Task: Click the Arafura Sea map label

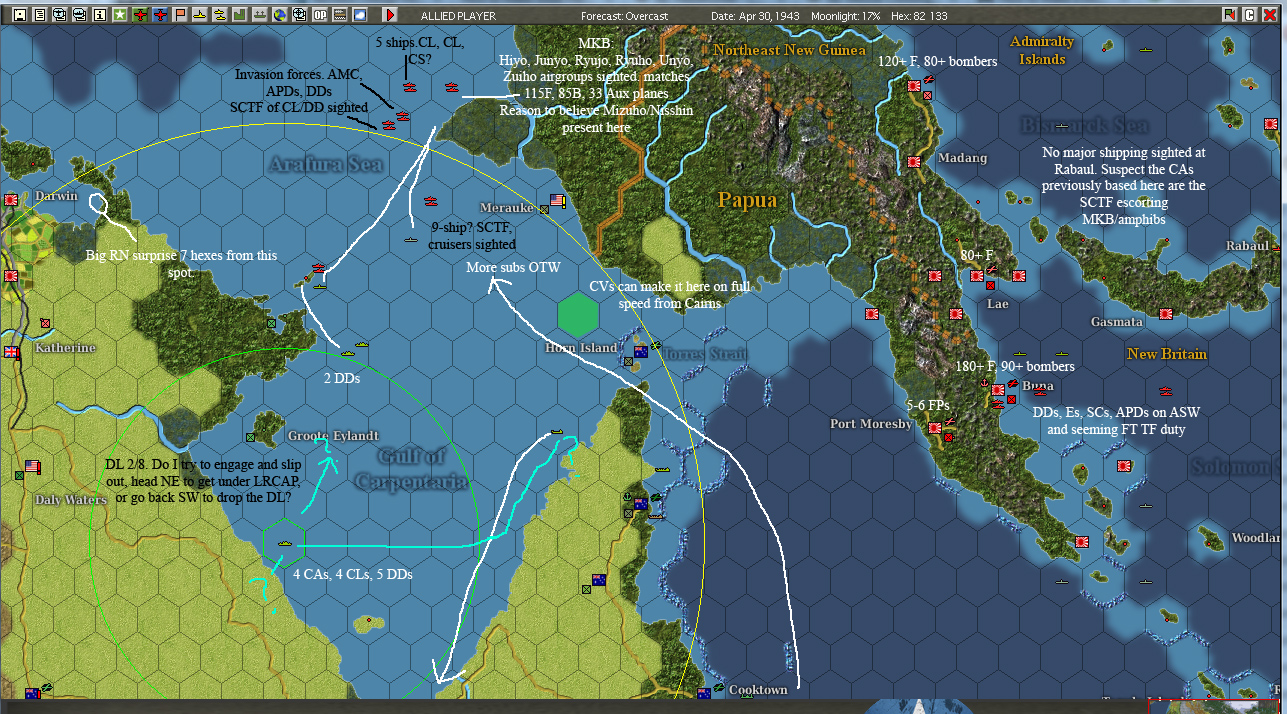Action: 326,164
